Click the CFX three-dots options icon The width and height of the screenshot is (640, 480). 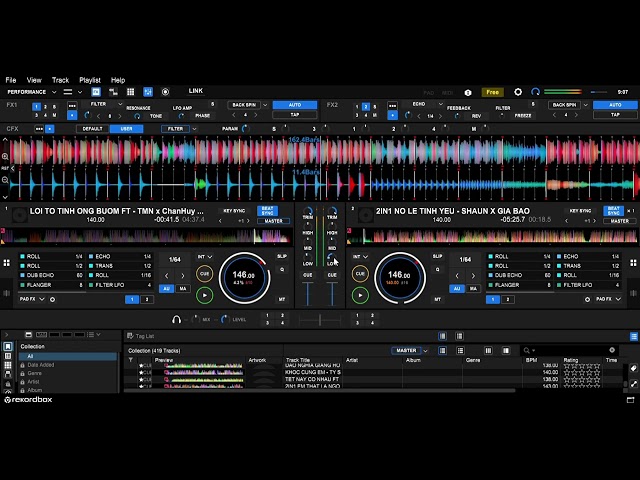click(39, 129)
